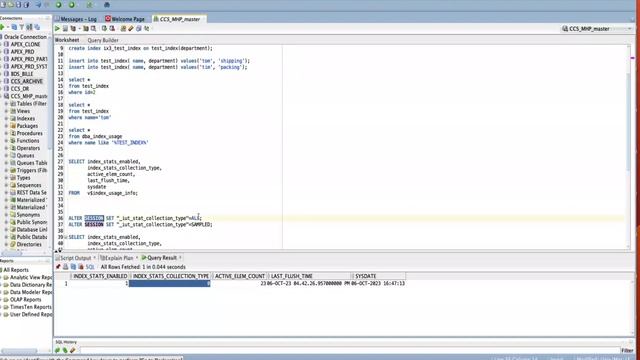
Task: Switch to the Welcome Page tab
Action: click(x=125, y=19)
